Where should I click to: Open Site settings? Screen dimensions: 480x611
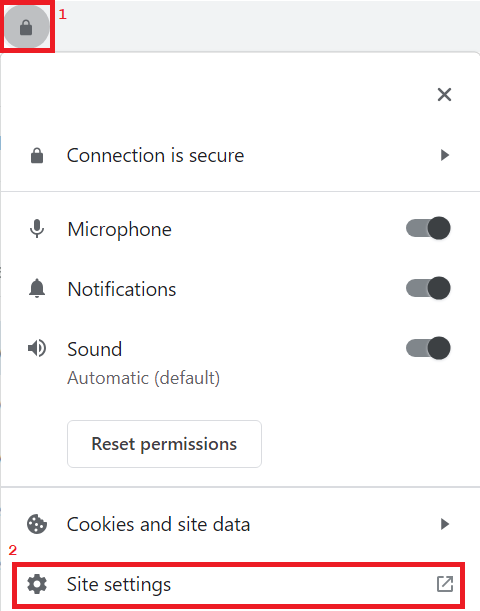(x=238, y=585)
